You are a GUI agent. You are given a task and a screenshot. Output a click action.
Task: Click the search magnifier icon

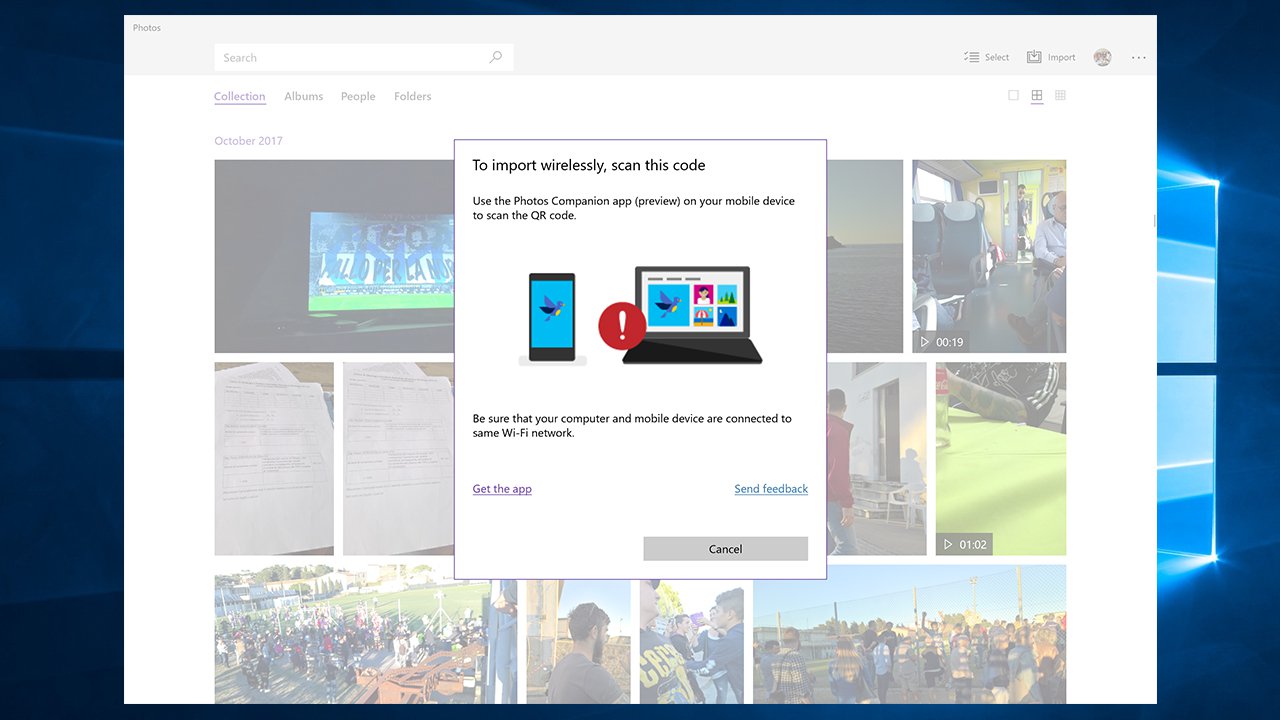(x=495, y=57)
